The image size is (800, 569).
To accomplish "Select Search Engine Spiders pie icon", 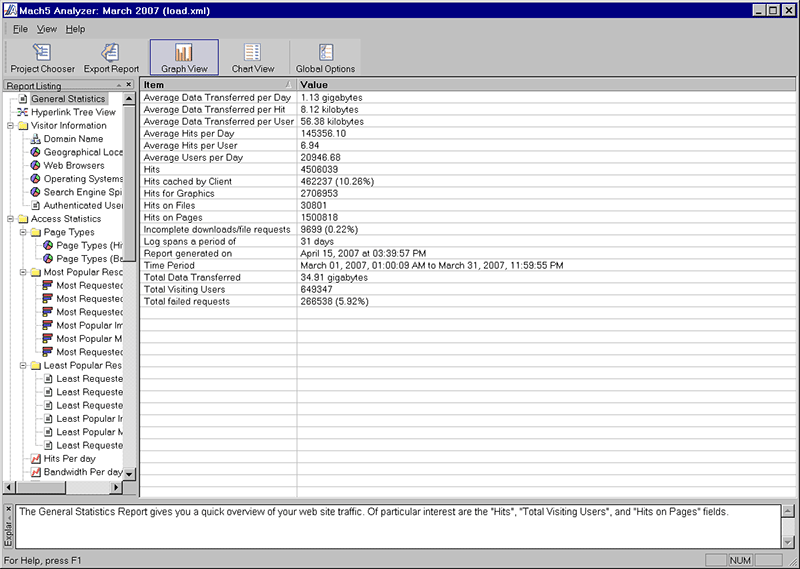I will pos(35,192).
